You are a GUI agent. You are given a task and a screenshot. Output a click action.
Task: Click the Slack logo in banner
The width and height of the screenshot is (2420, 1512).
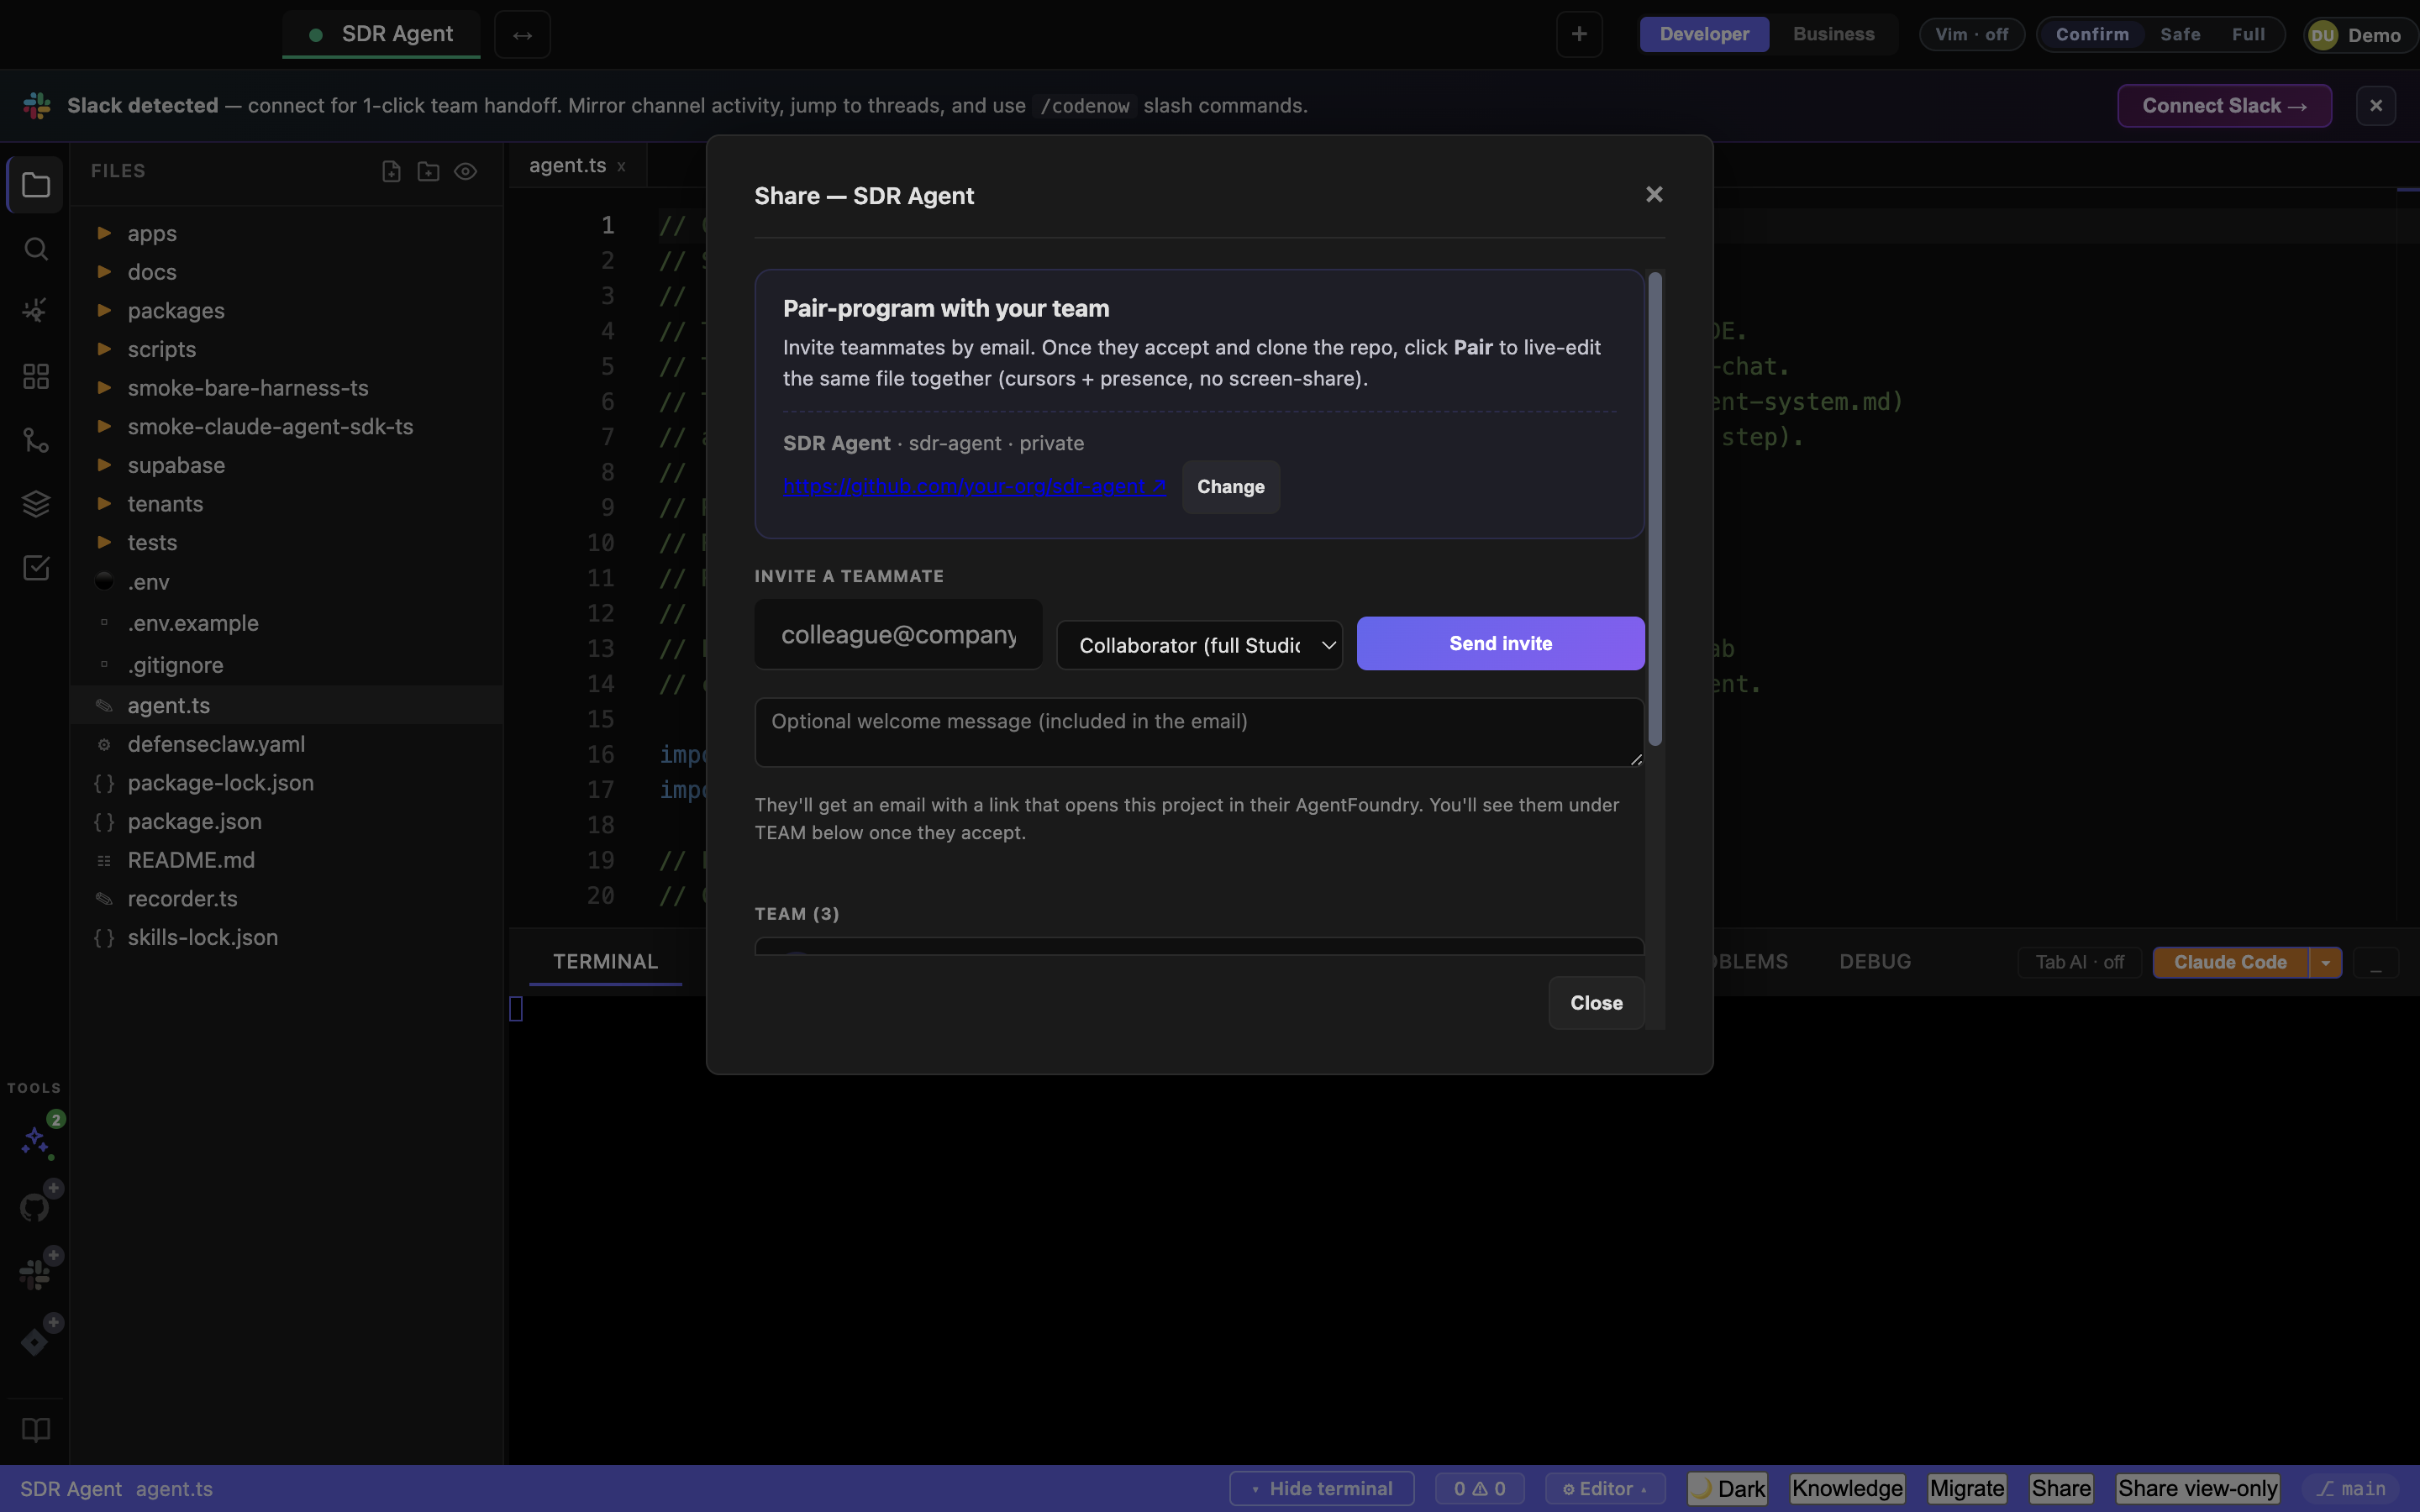point(37,106)
